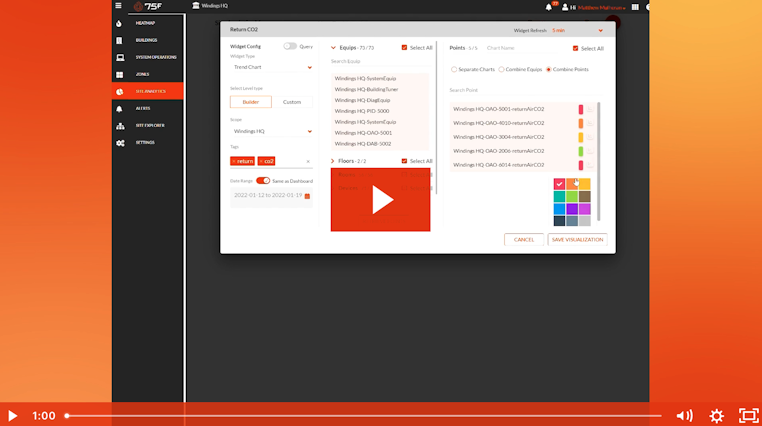This screenshot has height=426, width=762.
Task: Click the Cancel button
Action: coord(524,239)
